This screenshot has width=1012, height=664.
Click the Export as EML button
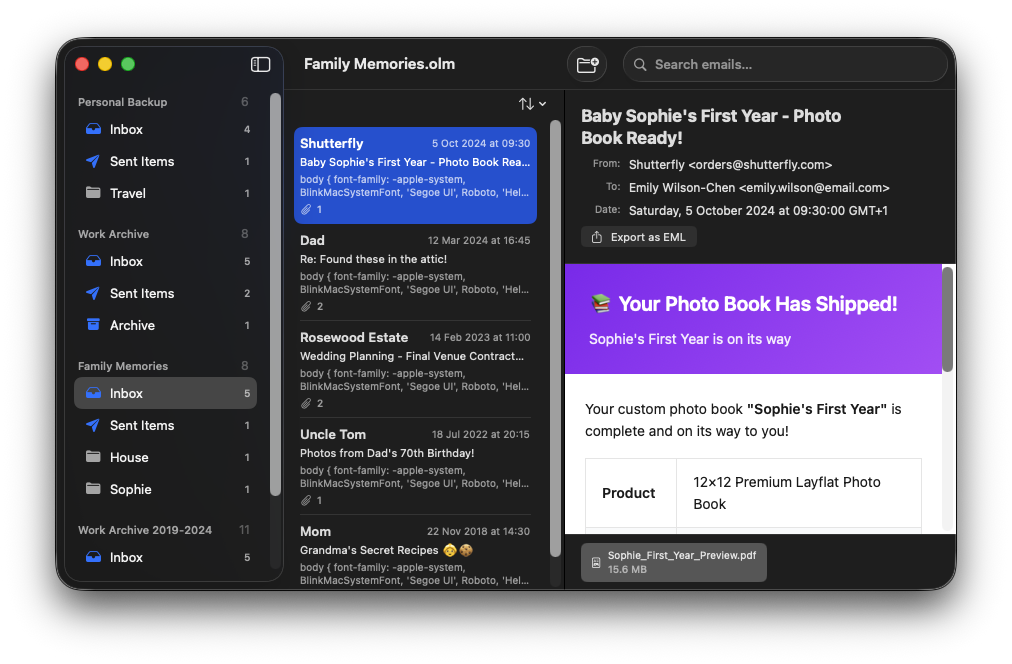pos(639,236)
